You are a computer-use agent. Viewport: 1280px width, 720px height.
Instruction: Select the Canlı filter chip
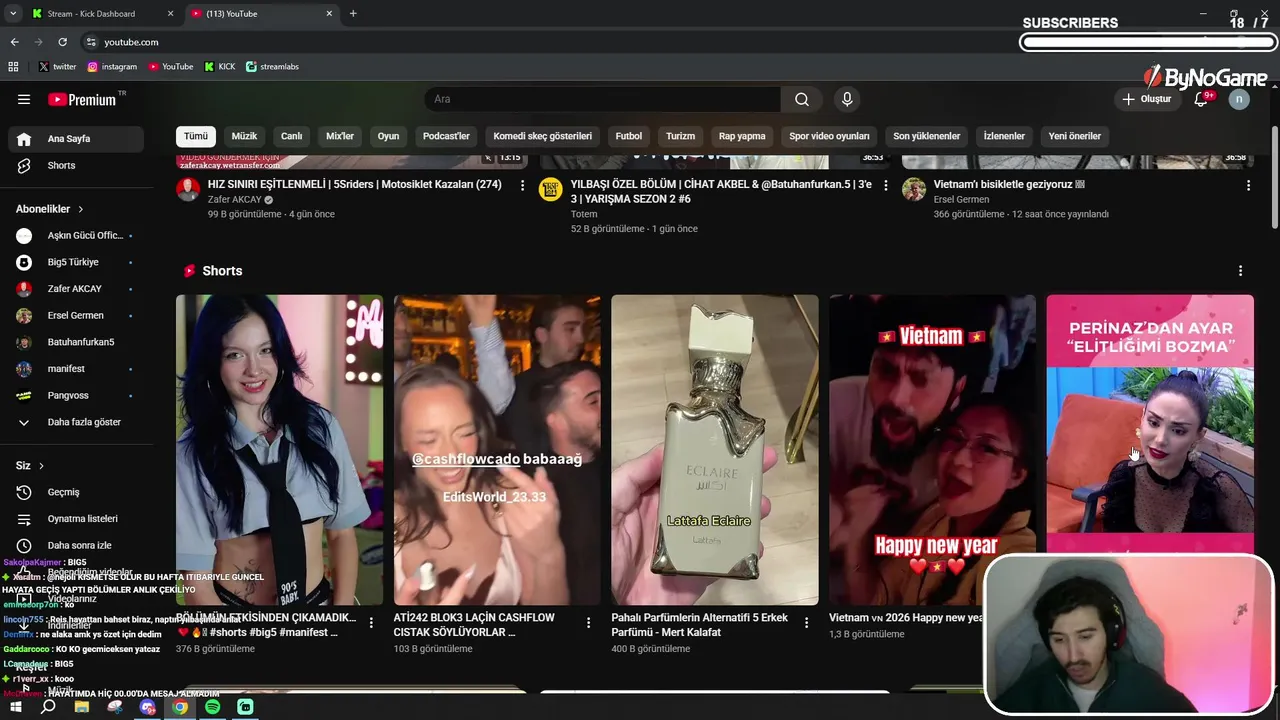pos(291,136)
